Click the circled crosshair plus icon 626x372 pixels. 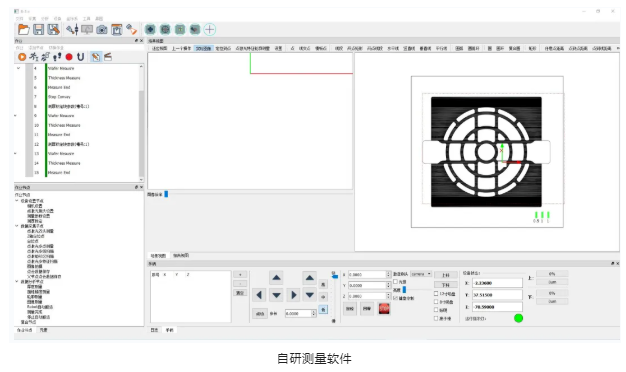pos(210,29)
